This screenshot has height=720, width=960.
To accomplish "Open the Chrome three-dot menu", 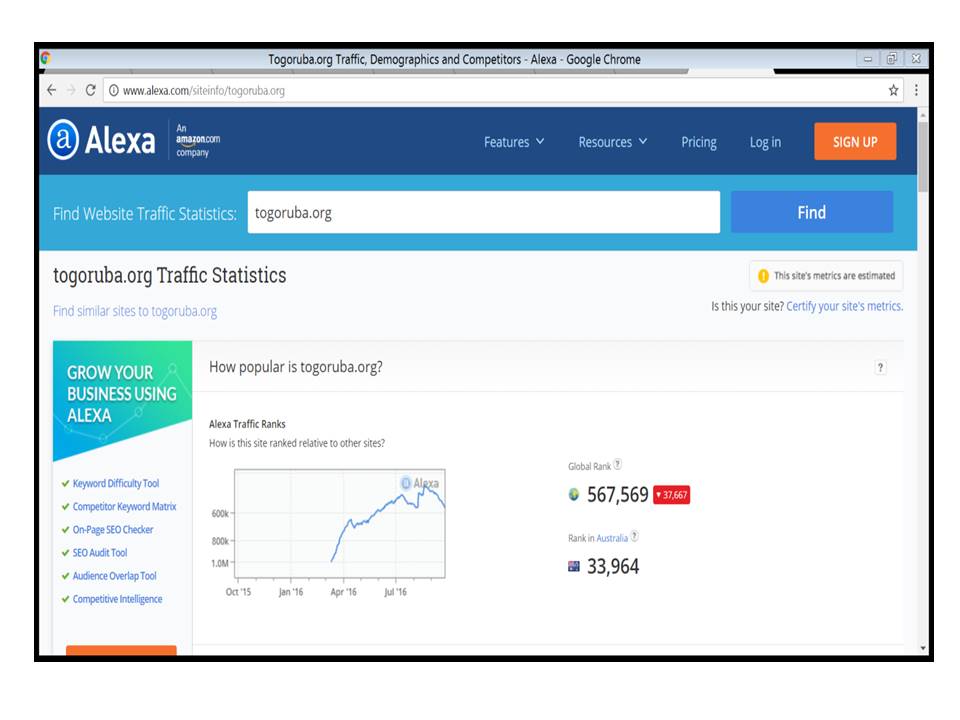I will point(916,91).
